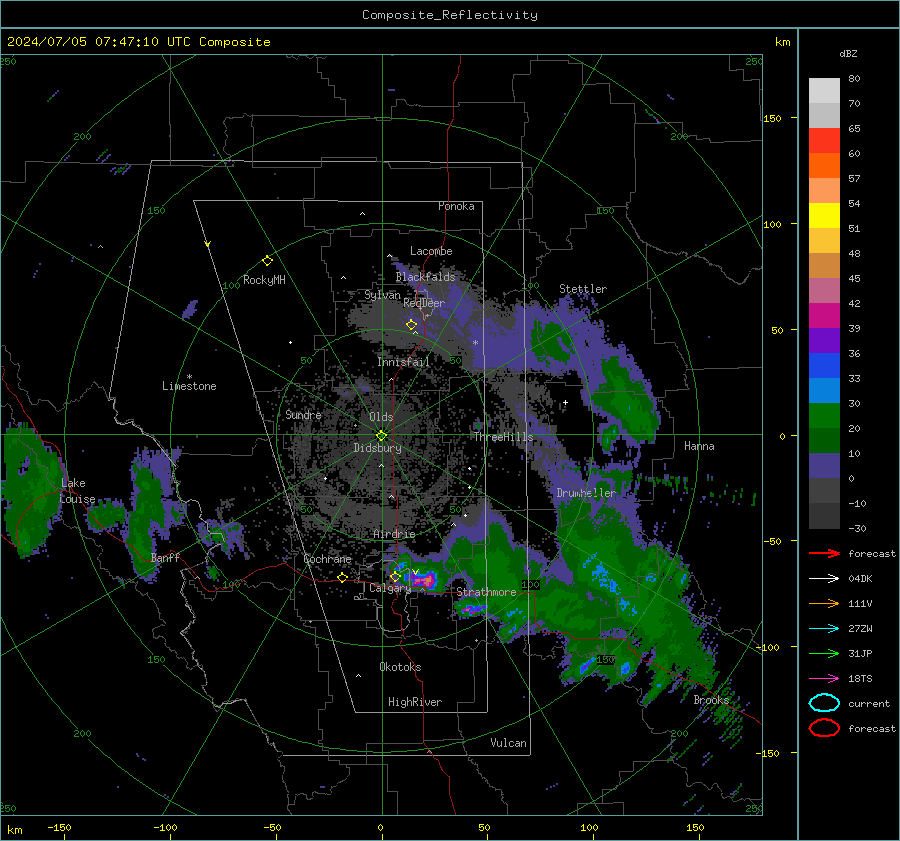Click the Composite_Reflectivity title text

(x=450, y=15)
